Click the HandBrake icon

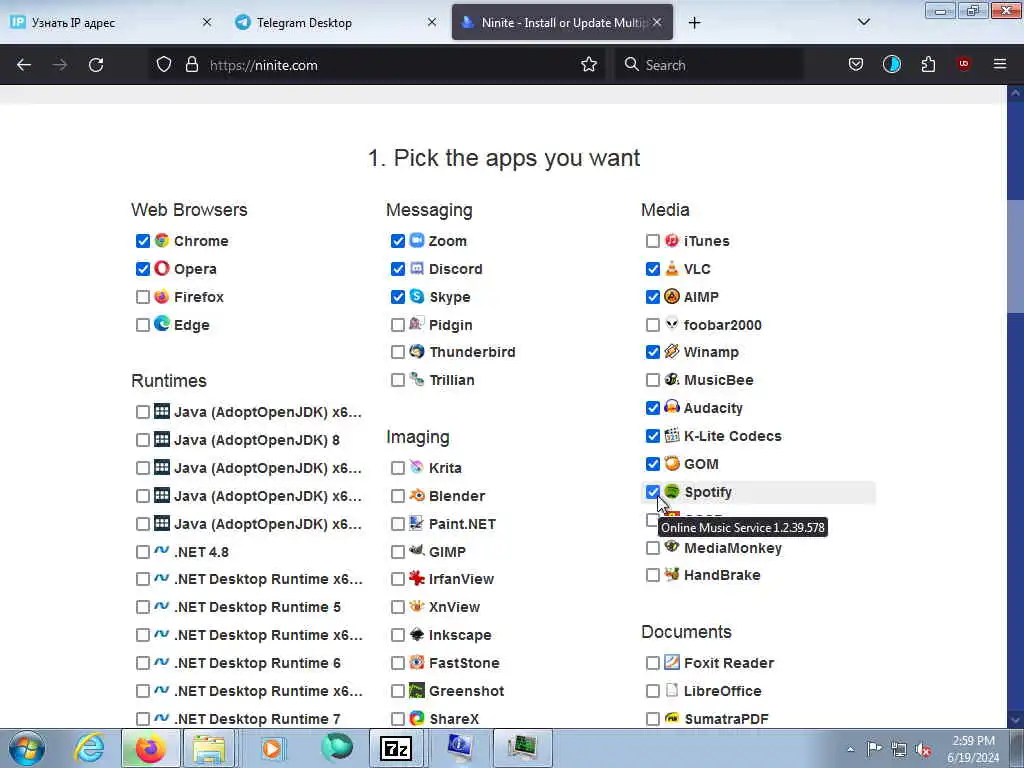pos(671,575)
